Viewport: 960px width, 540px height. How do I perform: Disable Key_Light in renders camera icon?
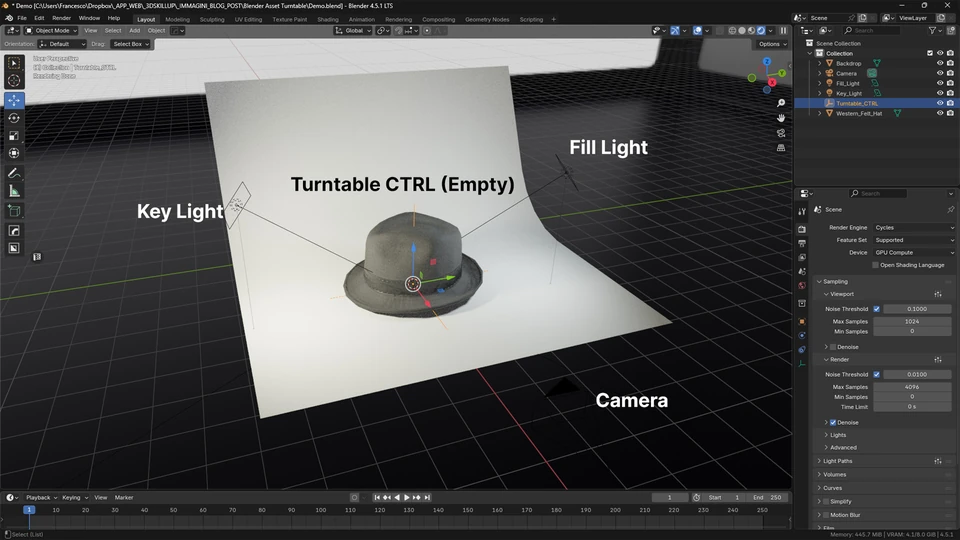point(950,93)
